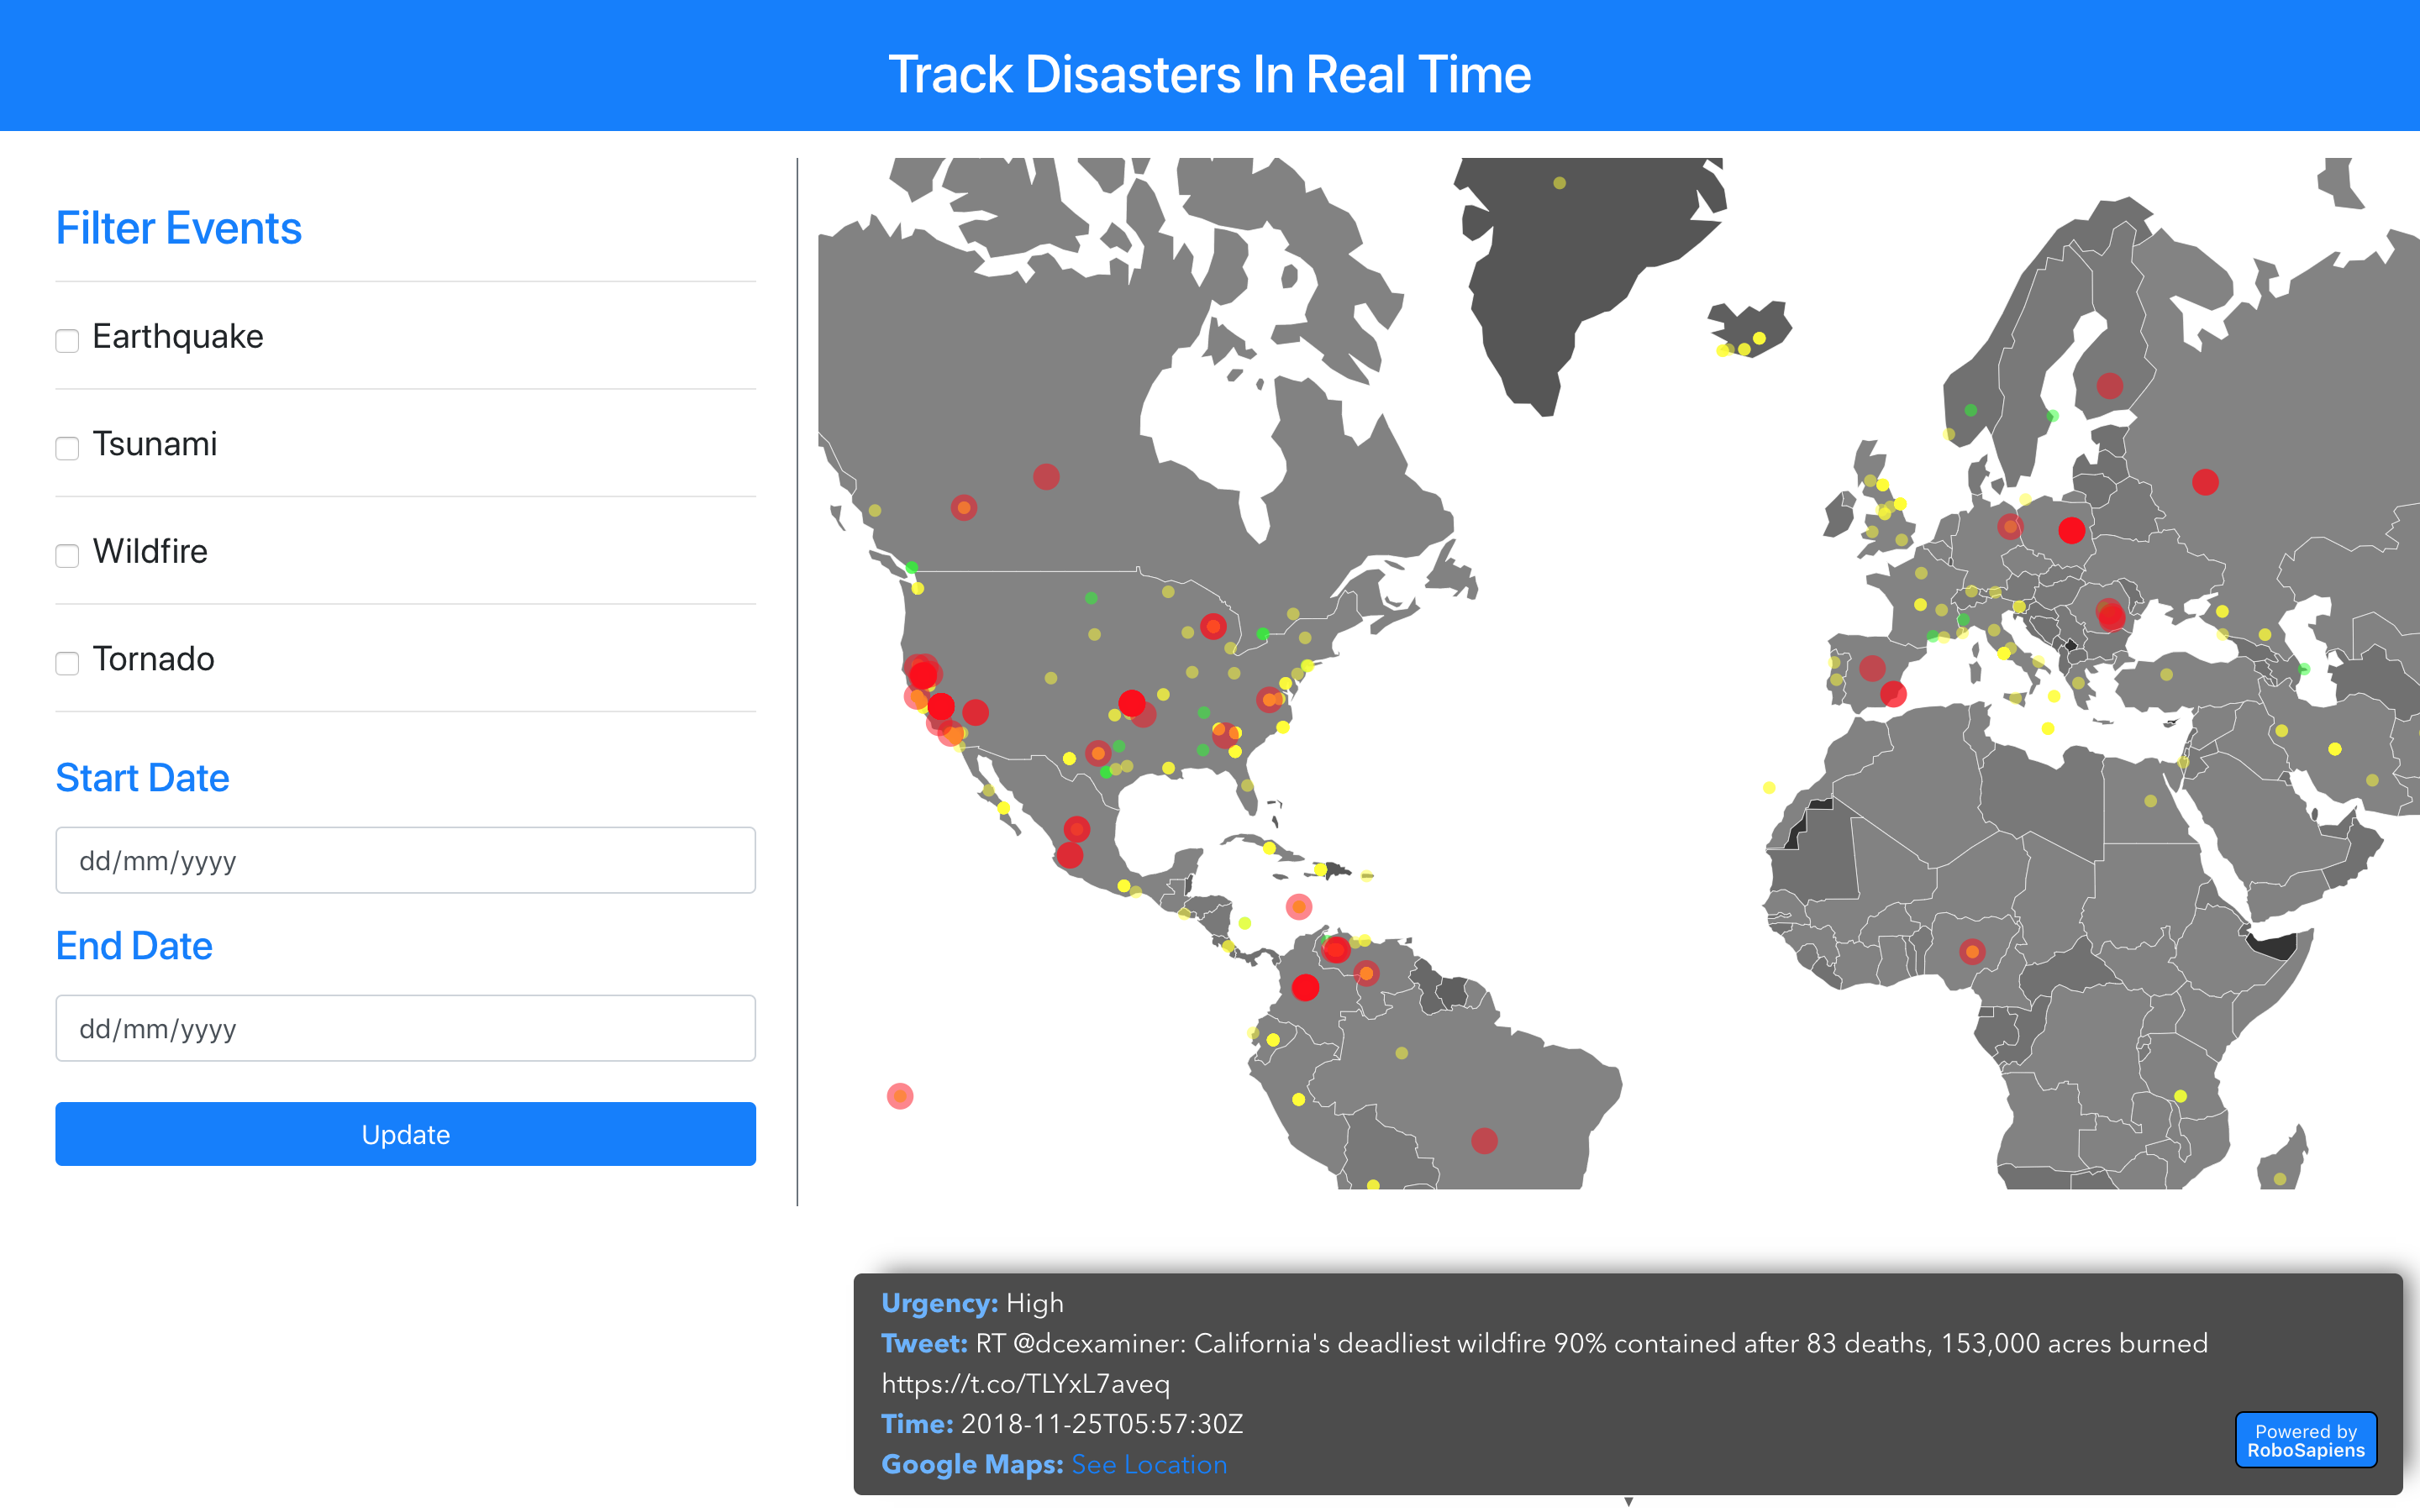
Task: Click the Track Disasters In Real Time title
Action: point(1209,74)
